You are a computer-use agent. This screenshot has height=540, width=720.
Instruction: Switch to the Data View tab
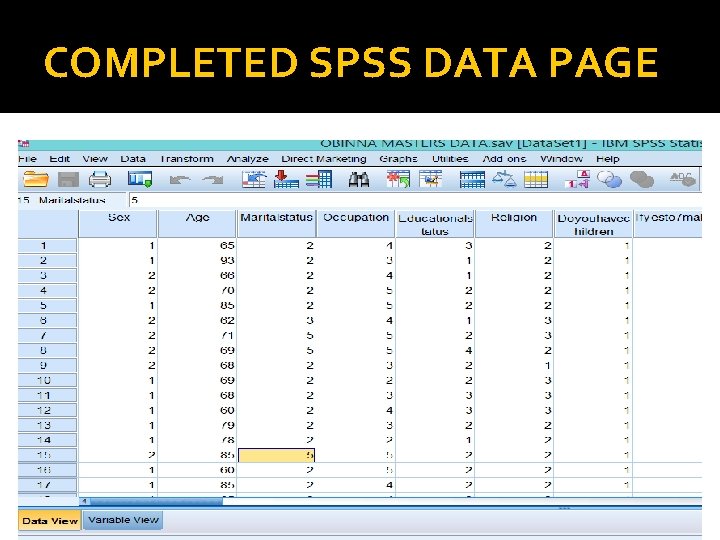coord(50,521)
